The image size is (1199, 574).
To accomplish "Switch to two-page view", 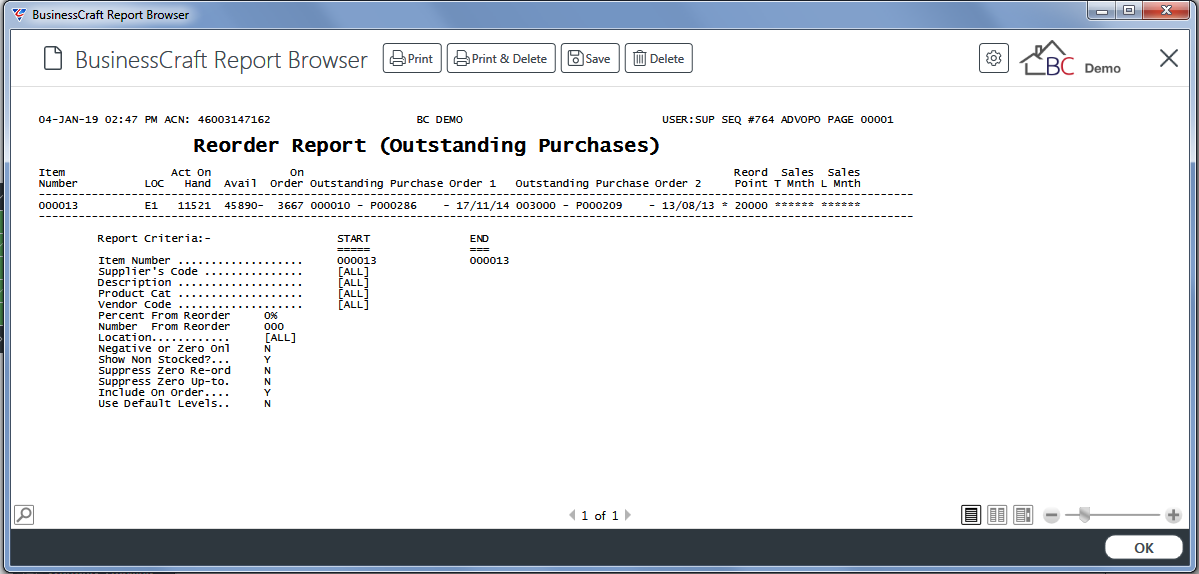I will [997, 515].
